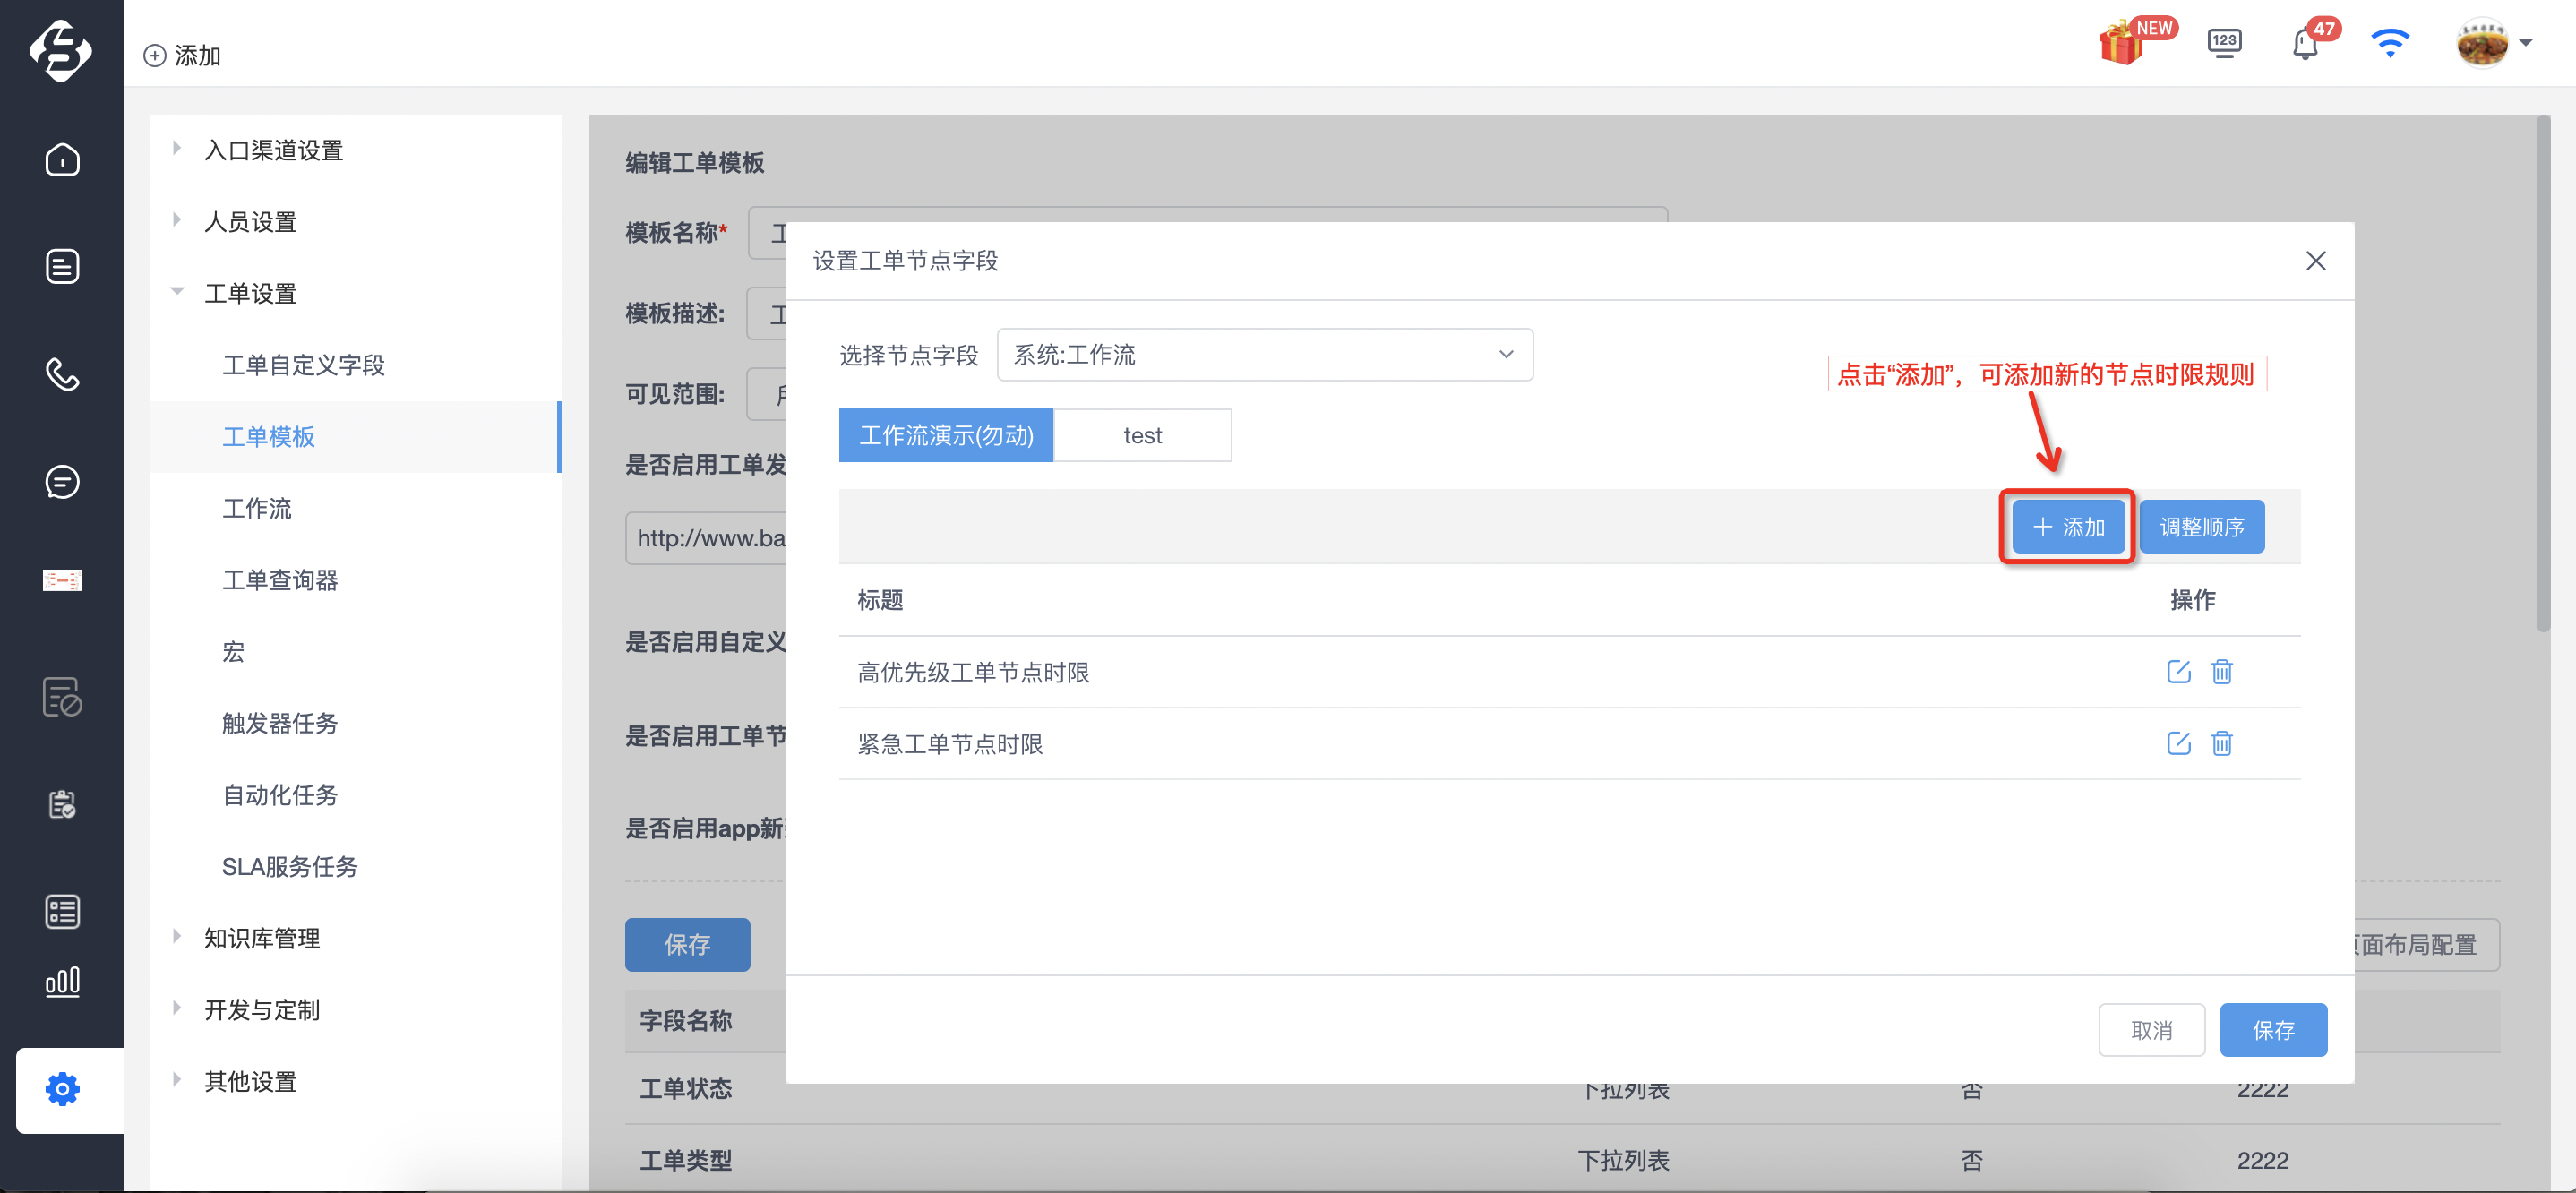2576x1193 pixels.
Task: Click the 添加 button to add rule
Action: [2067, 527]
